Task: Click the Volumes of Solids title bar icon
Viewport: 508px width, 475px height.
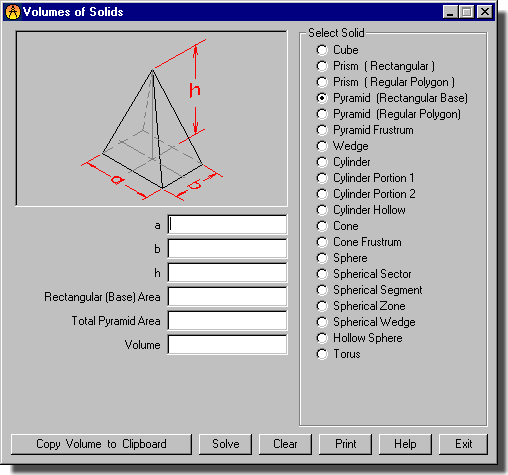Action: pos(13,12)
